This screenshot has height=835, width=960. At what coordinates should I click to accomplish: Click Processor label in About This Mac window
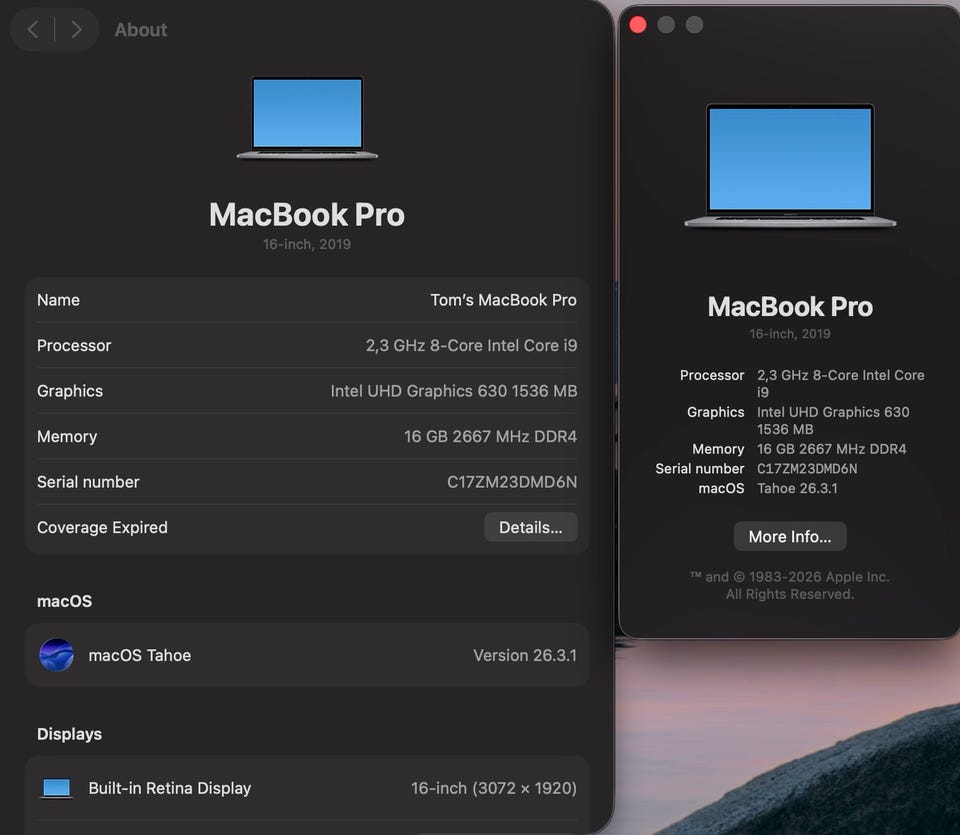pos(712,375)
